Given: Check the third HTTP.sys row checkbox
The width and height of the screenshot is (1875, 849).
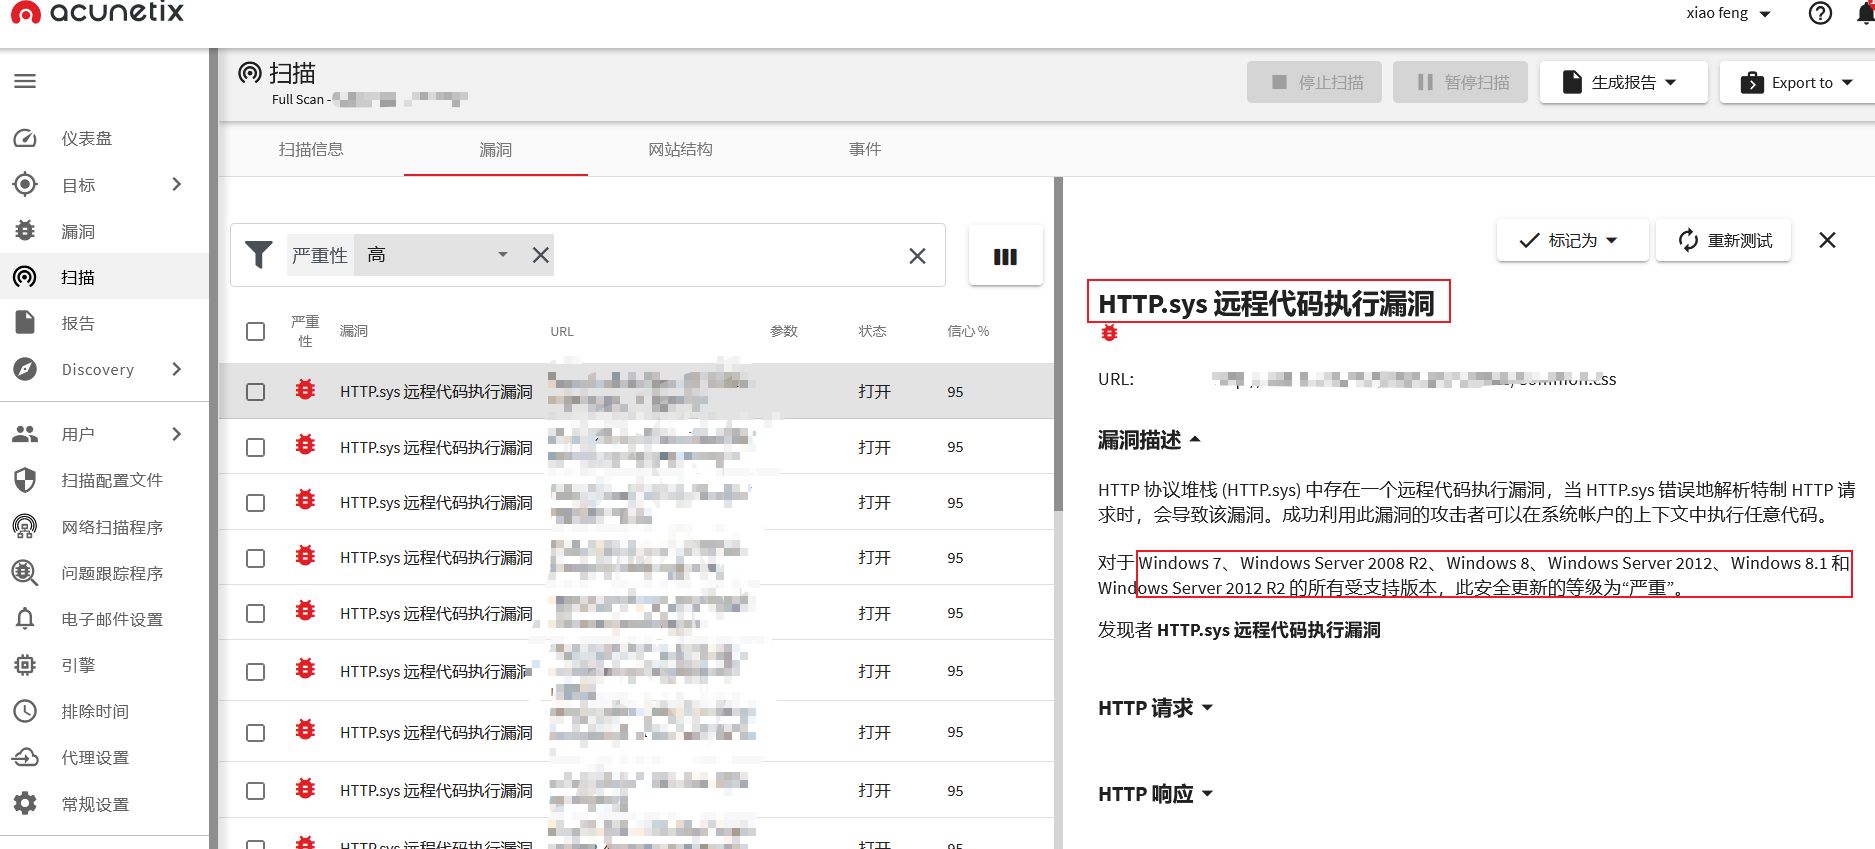Looking at the screenshot, I should [256, 502].
